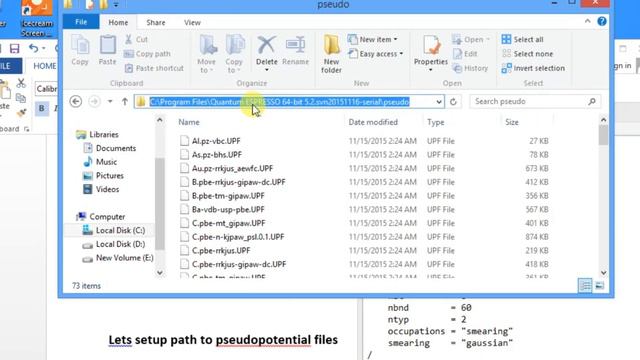Open the Easy access dropdown
The image size is (640, 360).
pyautogui.click(x=376, y=54)
